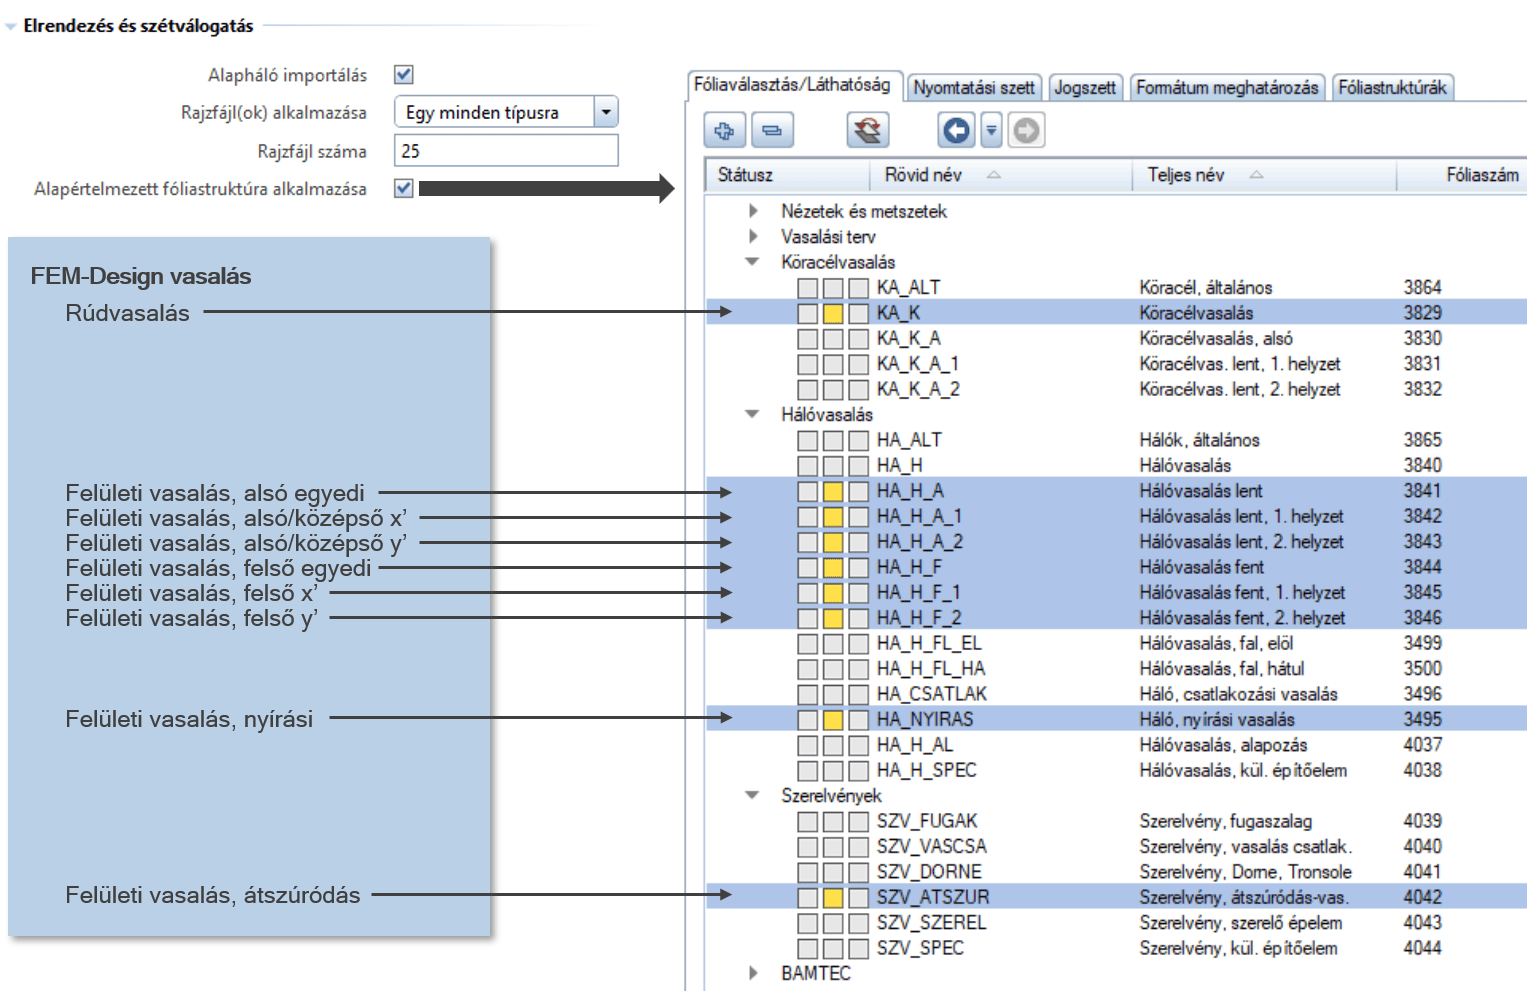
Task: Collapse Szerelvények tree node
Action: click(753, 795)
